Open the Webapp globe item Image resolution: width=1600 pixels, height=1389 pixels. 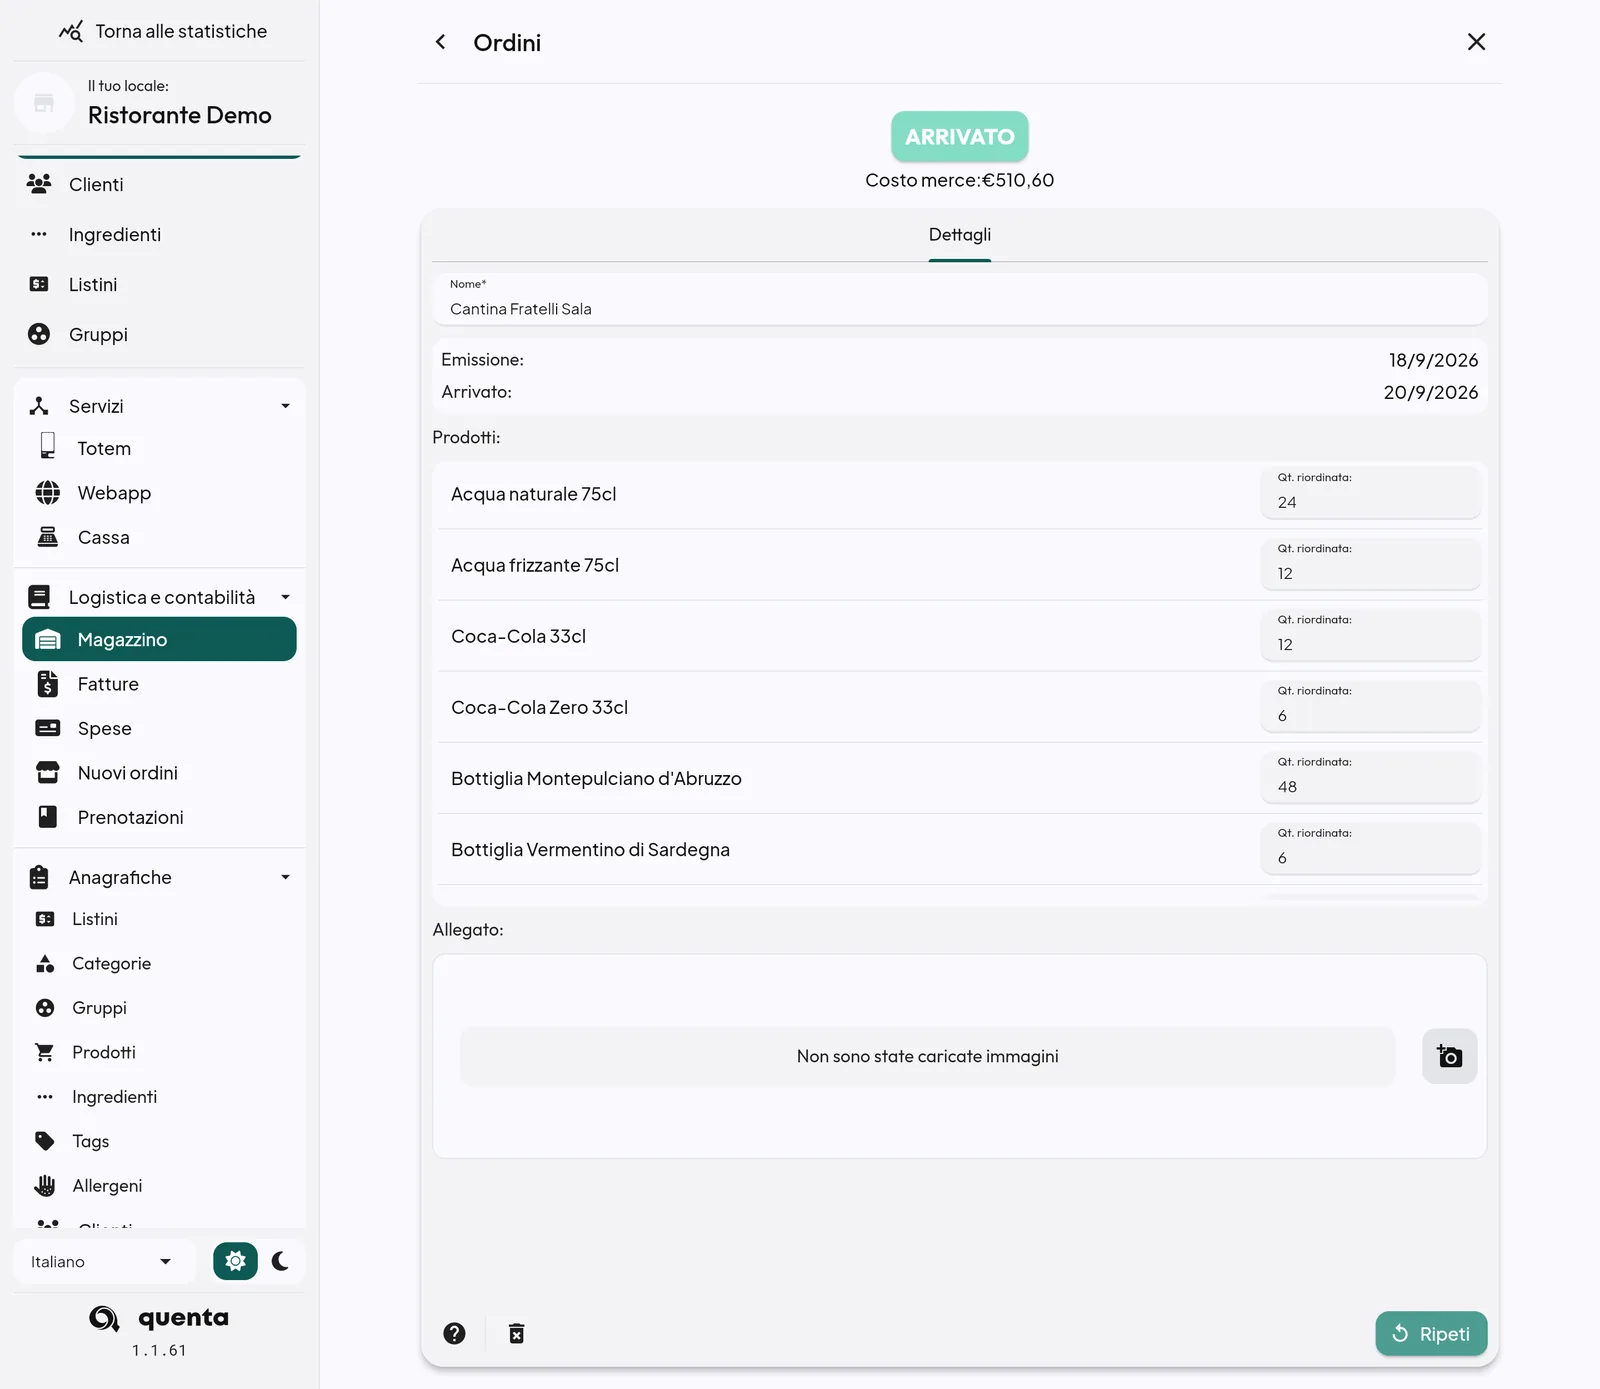pos(160,493)
